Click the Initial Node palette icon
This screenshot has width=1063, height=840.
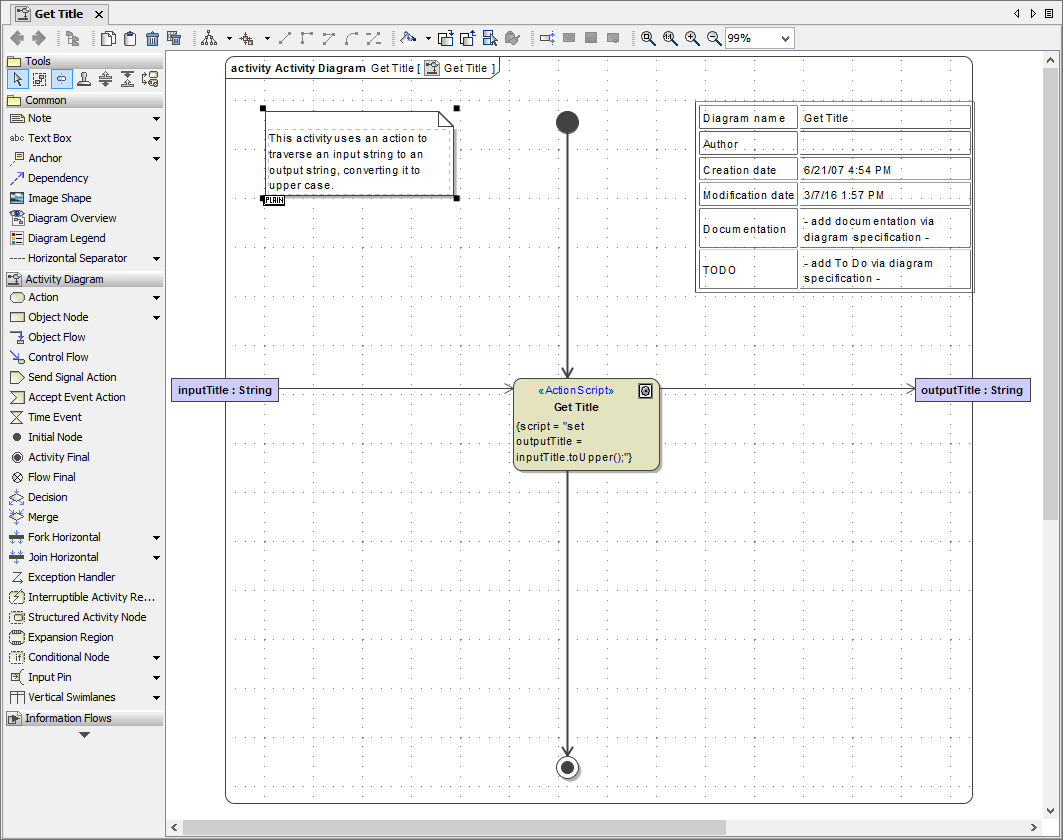(17, 437)
